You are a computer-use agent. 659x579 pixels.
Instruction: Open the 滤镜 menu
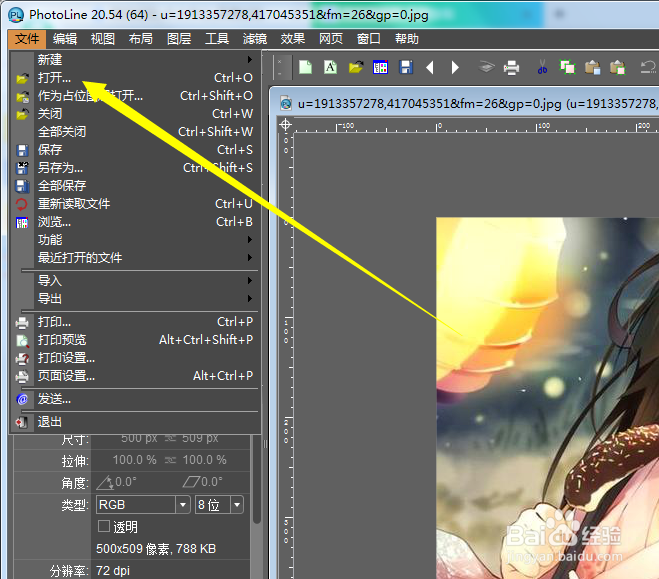(x=255, y=39)
